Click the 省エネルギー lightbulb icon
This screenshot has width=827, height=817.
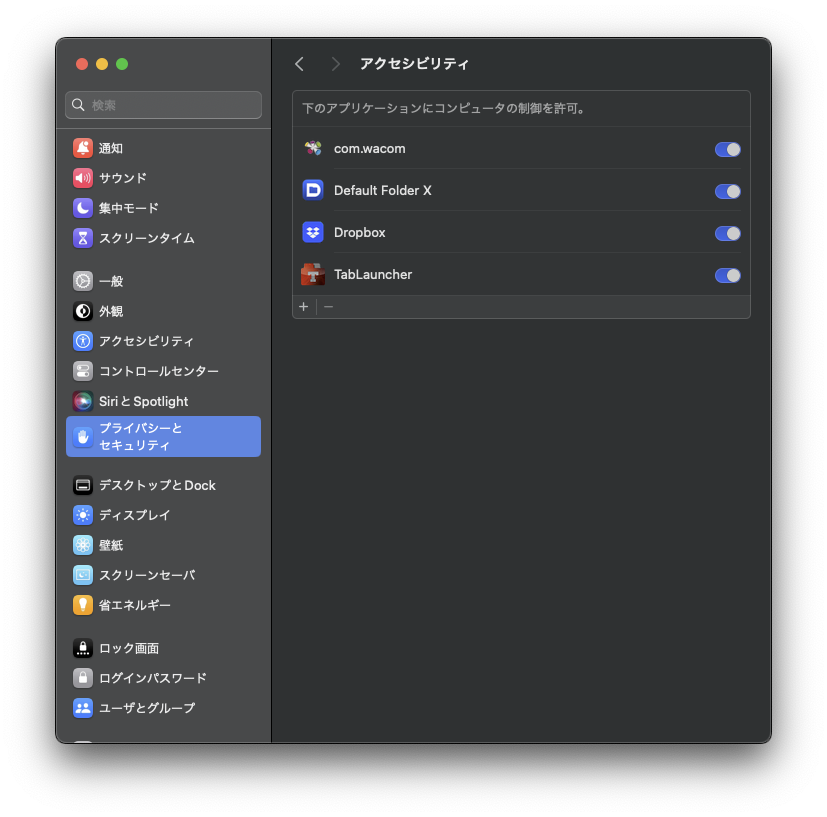(83, 605)
